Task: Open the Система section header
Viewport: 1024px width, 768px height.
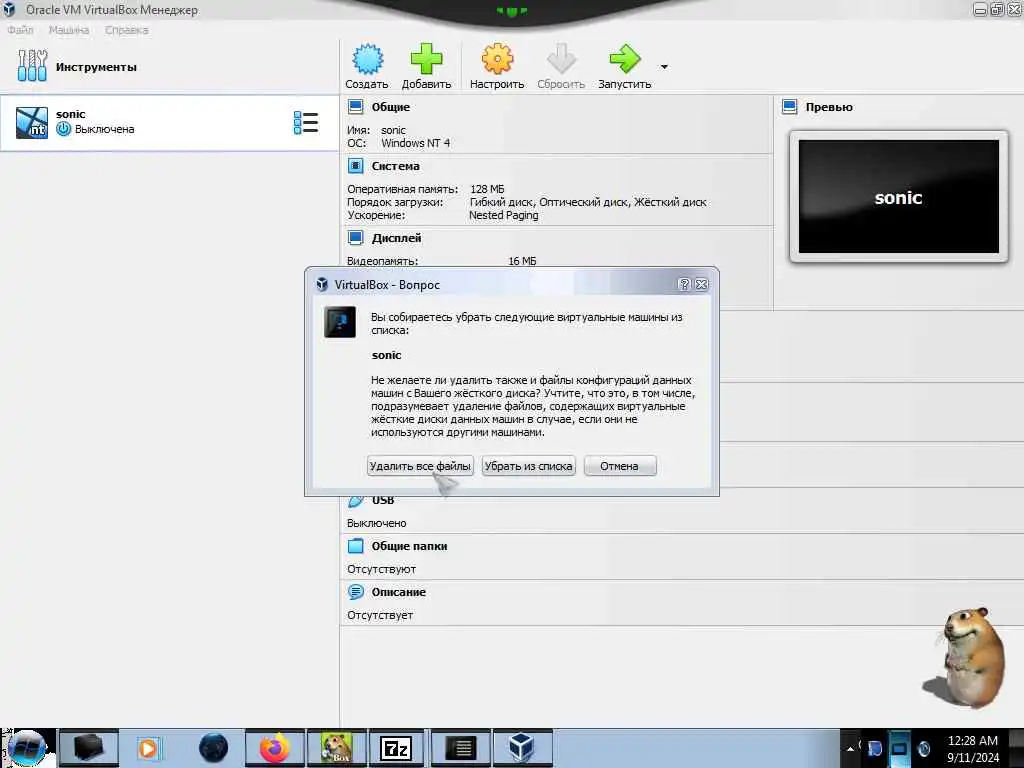Action: pyautogui.click(x=395, y=166)
